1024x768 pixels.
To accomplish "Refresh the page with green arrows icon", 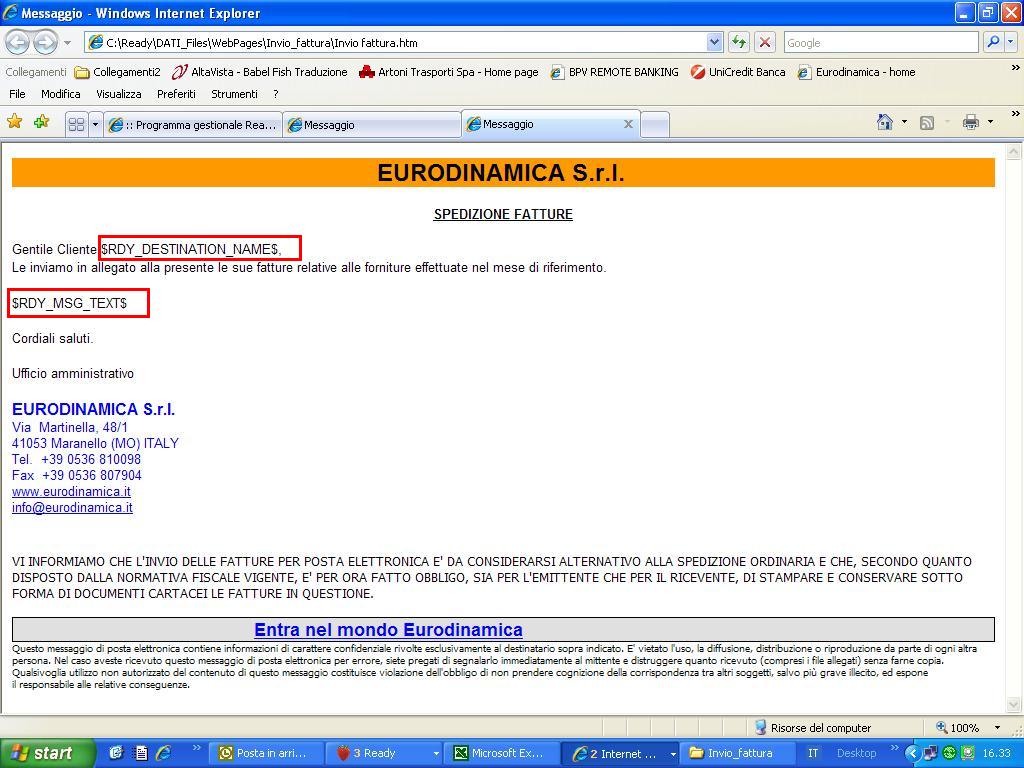I will click(739, 43).
